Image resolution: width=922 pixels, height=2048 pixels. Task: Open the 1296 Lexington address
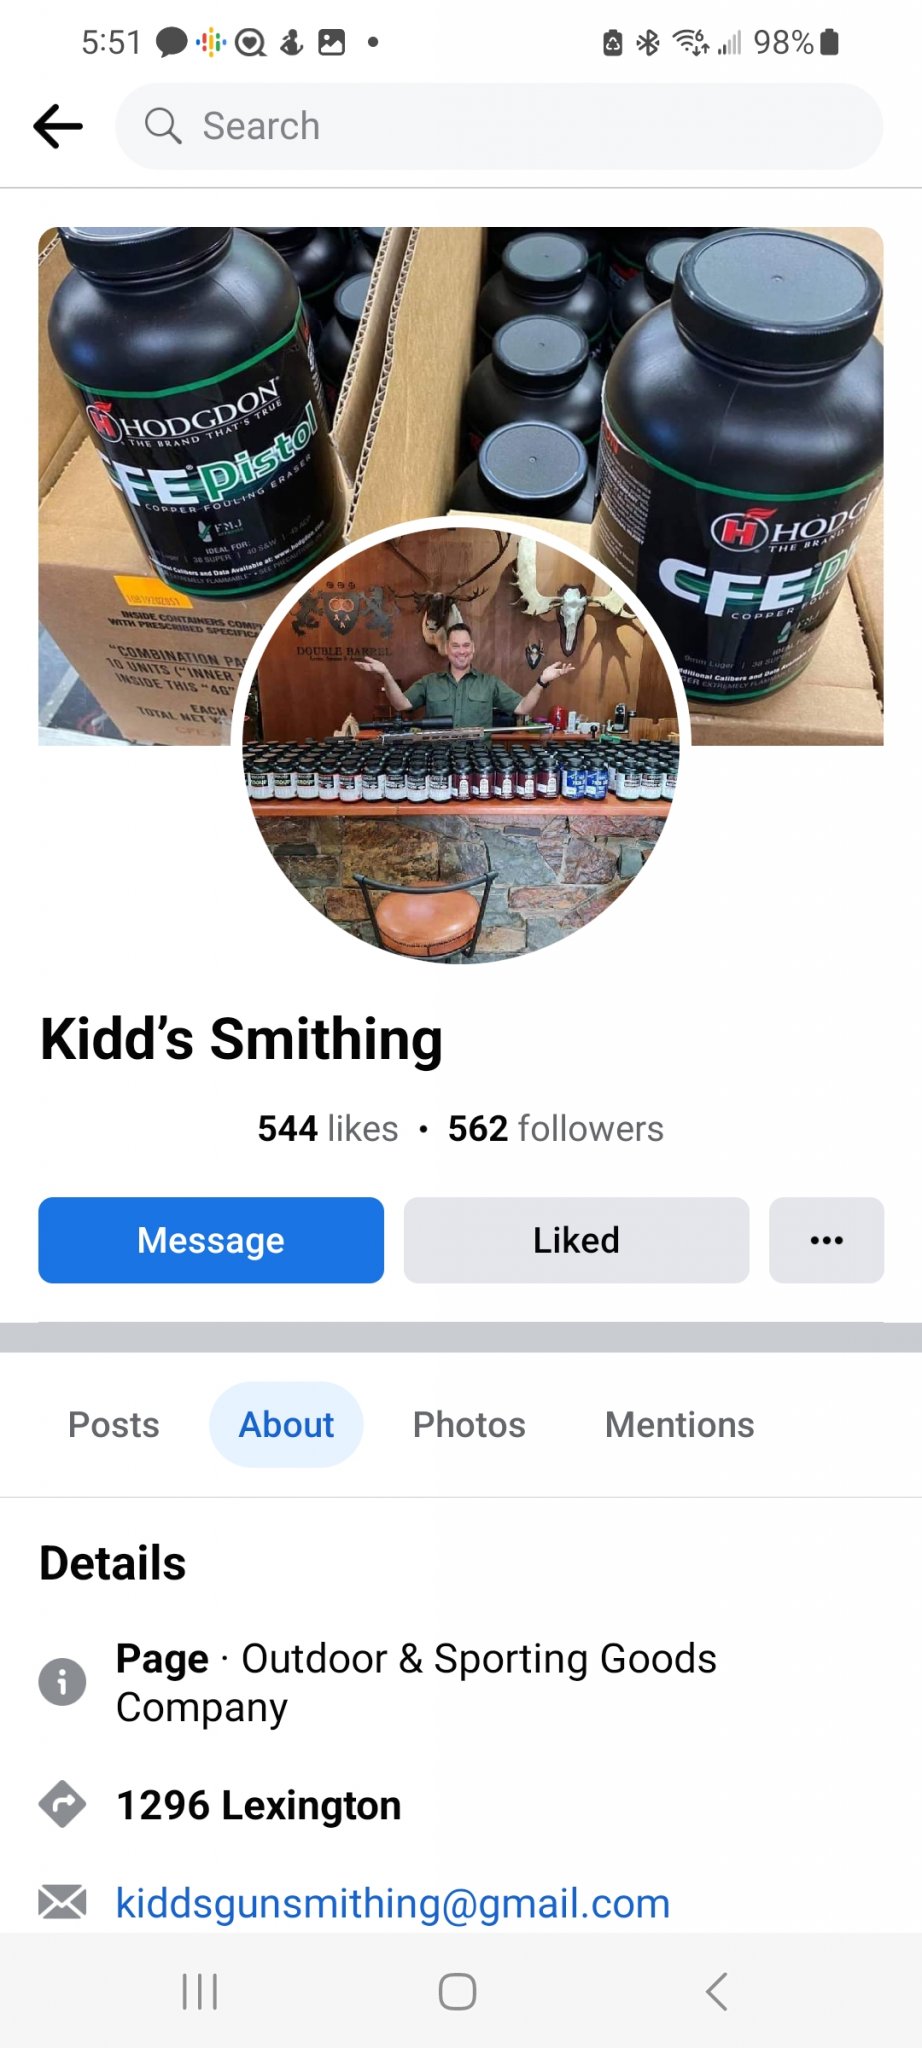pos(259,1806)
